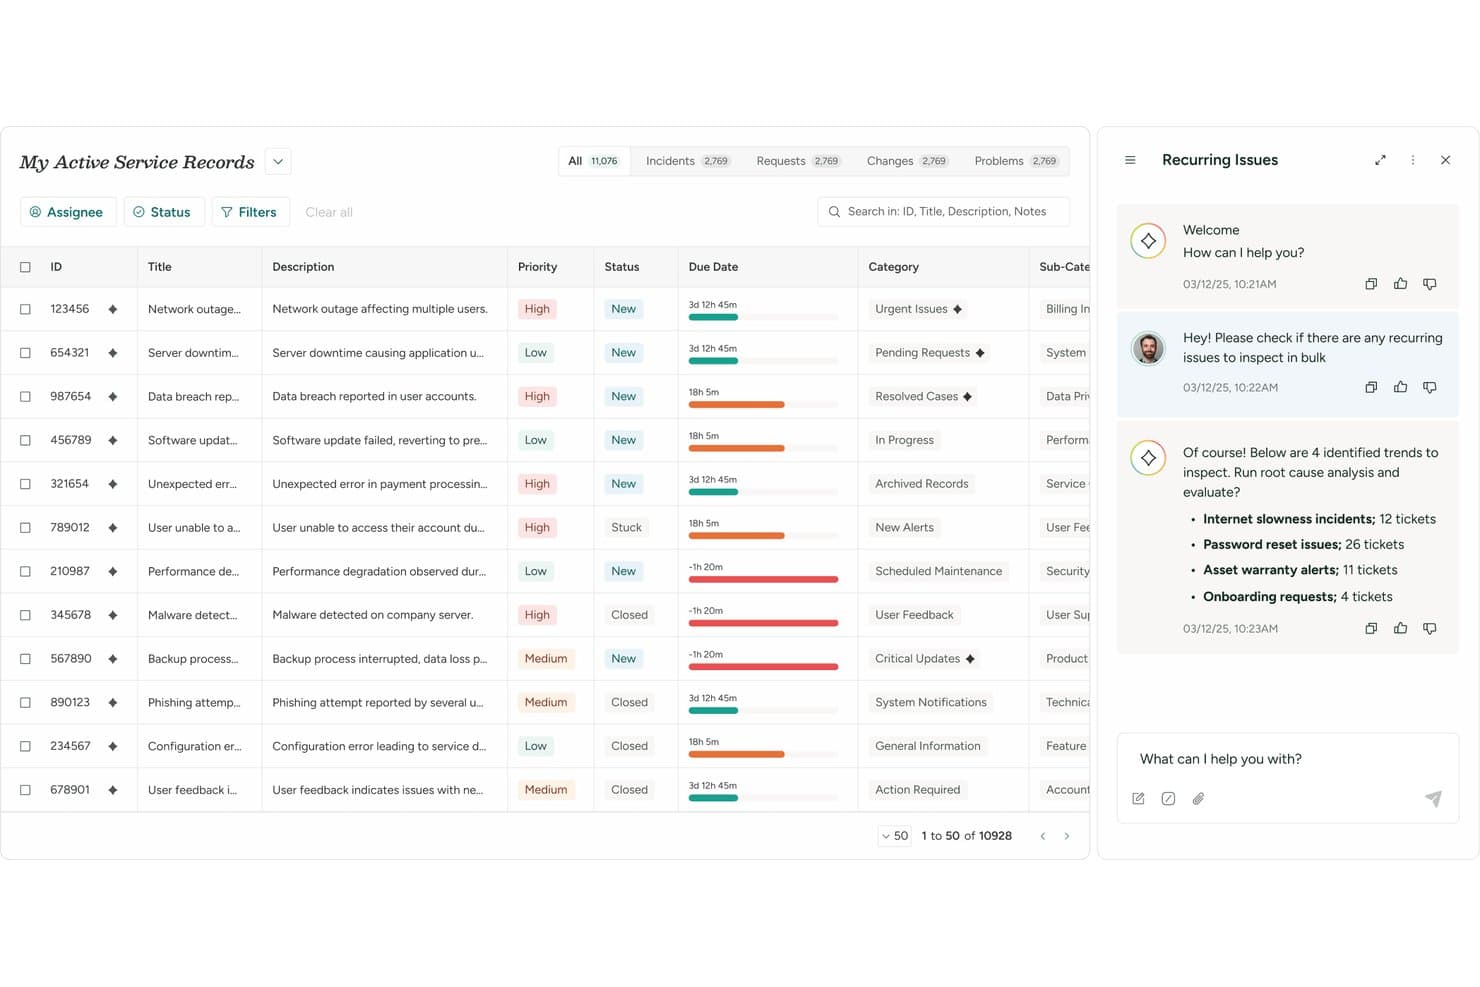Open the chat panel more options menu

point(1413,160)
